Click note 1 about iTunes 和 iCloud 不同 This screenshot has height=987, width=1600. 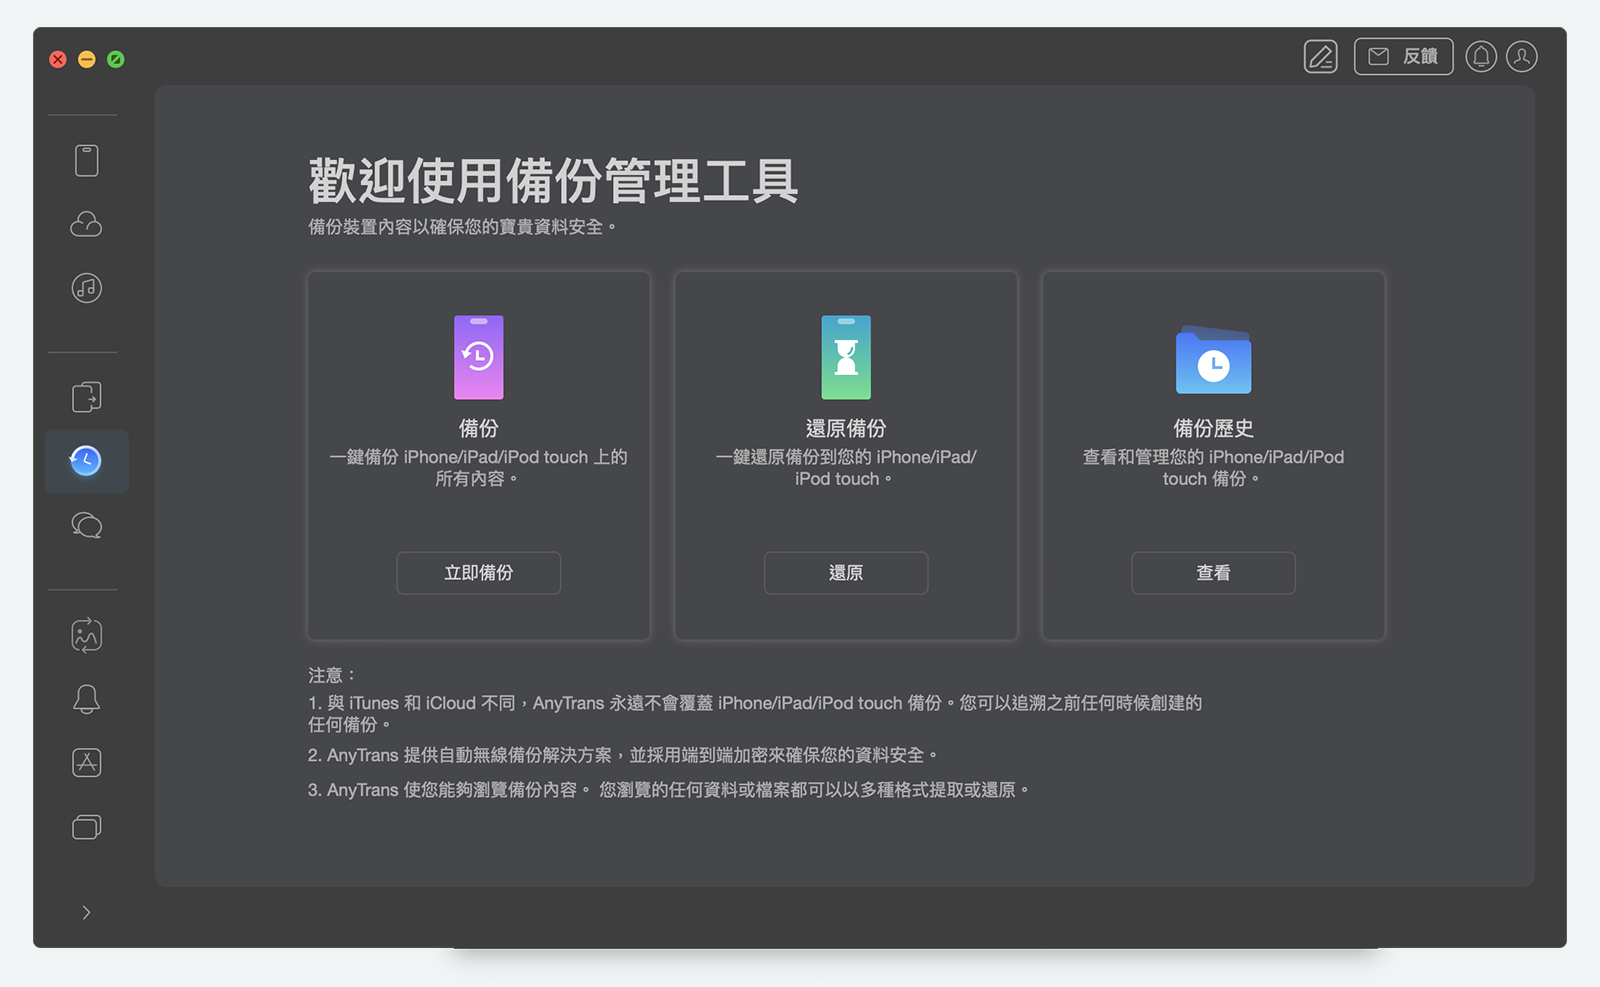(x=755, y=713)
